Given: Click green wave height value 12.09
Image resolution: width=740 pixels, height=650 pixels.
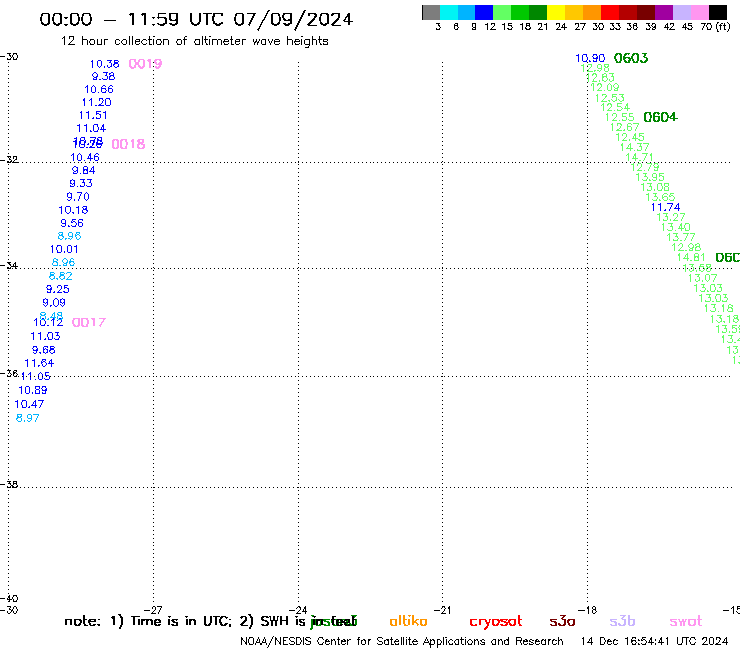Looking at the screenshot, I should (605, 87).
